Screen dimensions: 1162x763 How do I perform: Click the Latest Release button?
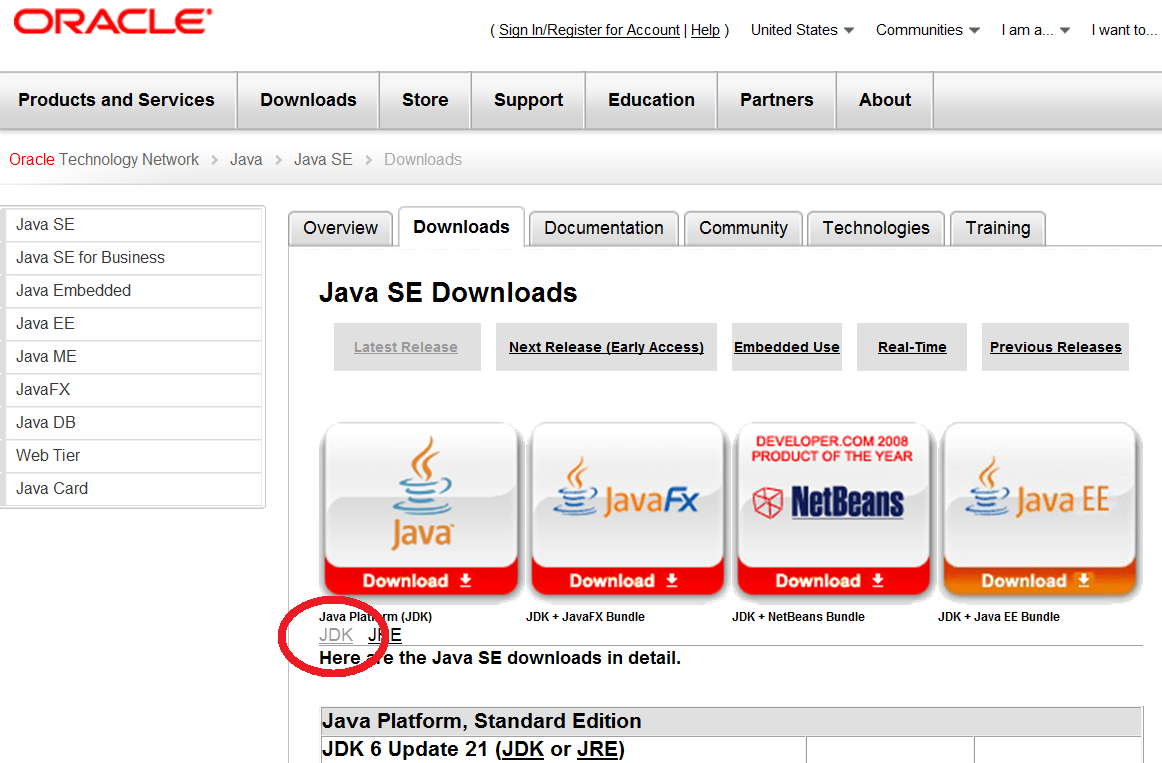point(406,347)
